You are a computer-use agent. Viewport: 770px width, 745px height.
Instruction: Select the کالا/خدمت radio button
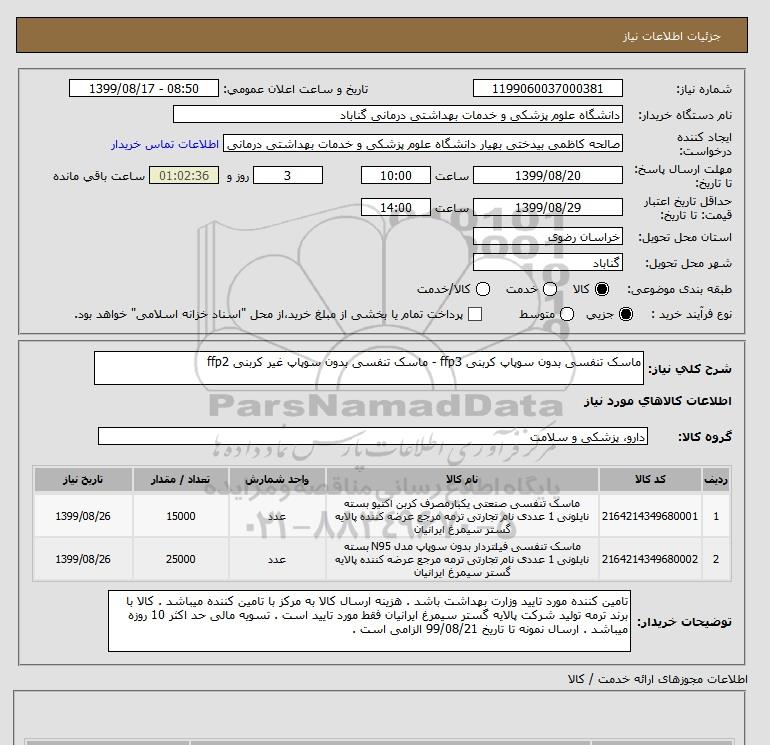pyautogui.click(x=483, y=289)
